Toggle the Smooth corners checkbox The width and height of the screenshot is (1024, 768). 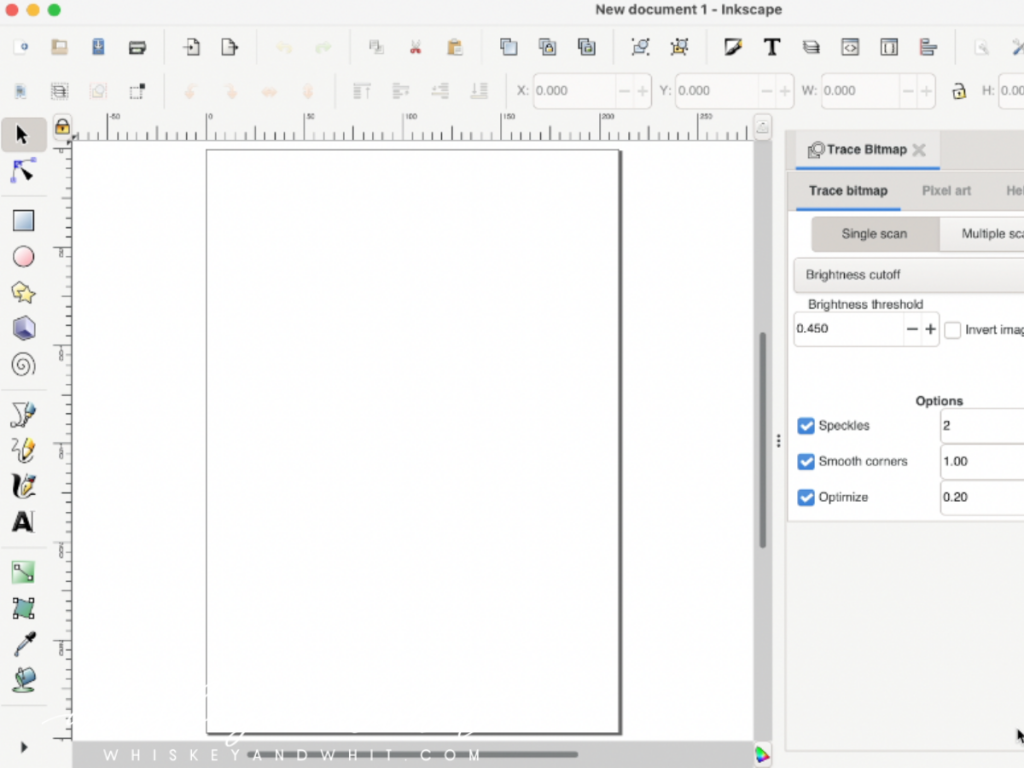point(806,462)
